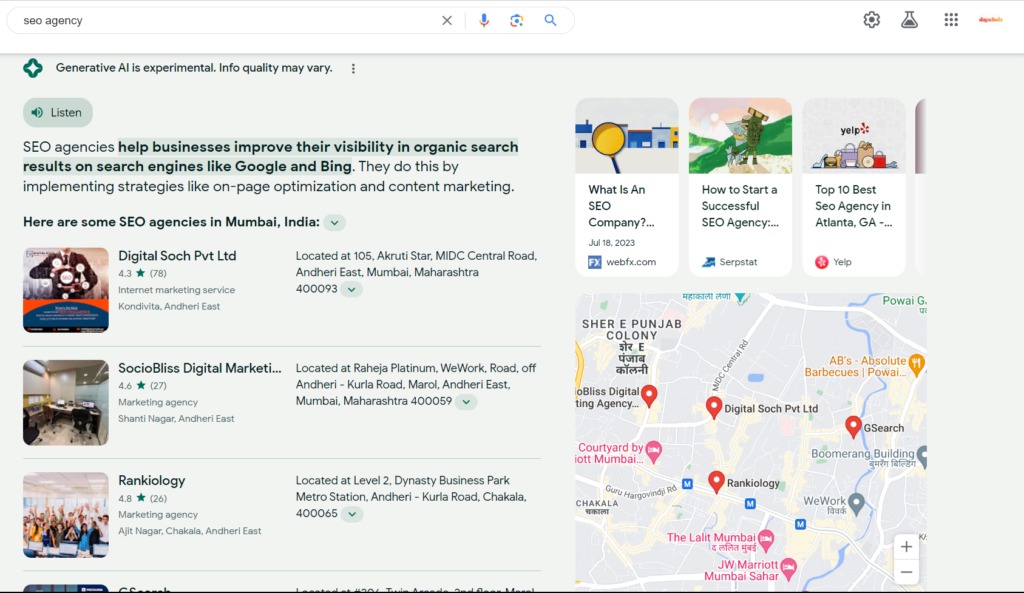Open Serpstat 'How to Start' card

[x=740, y=187]
